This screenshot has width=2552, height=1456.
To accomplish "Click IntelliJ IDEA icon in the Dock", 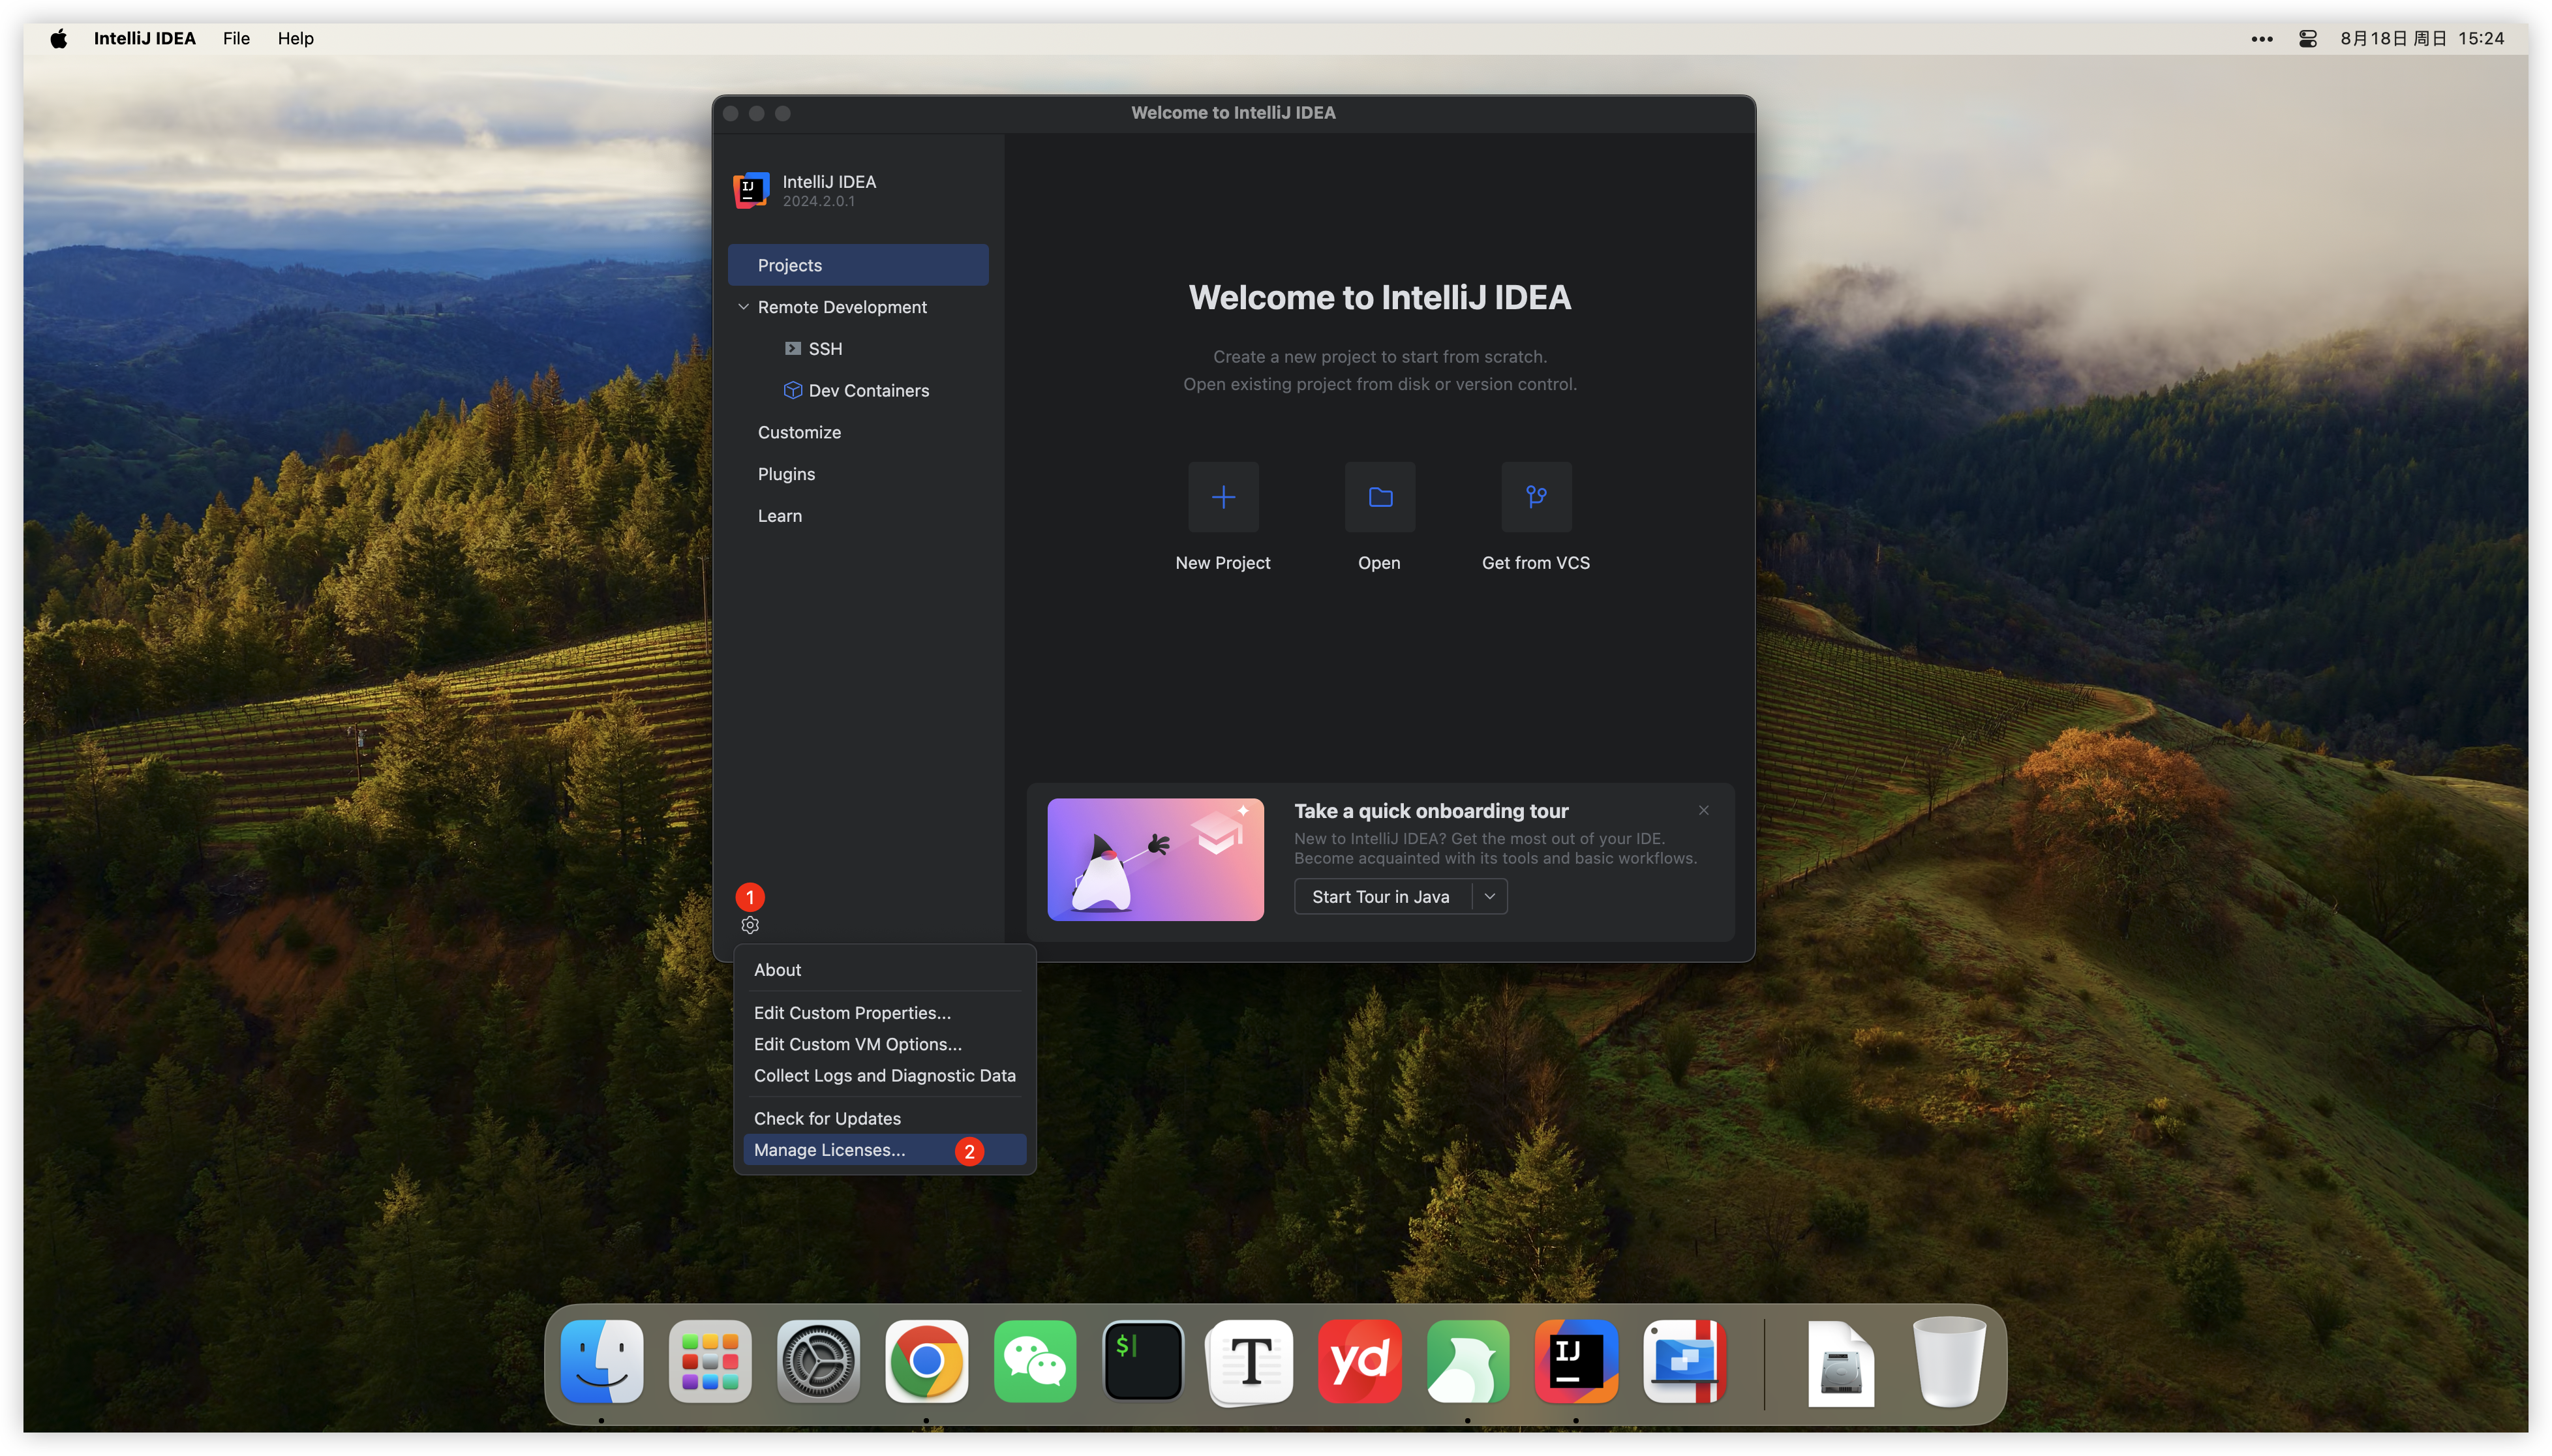I will click(1576, 1361).
